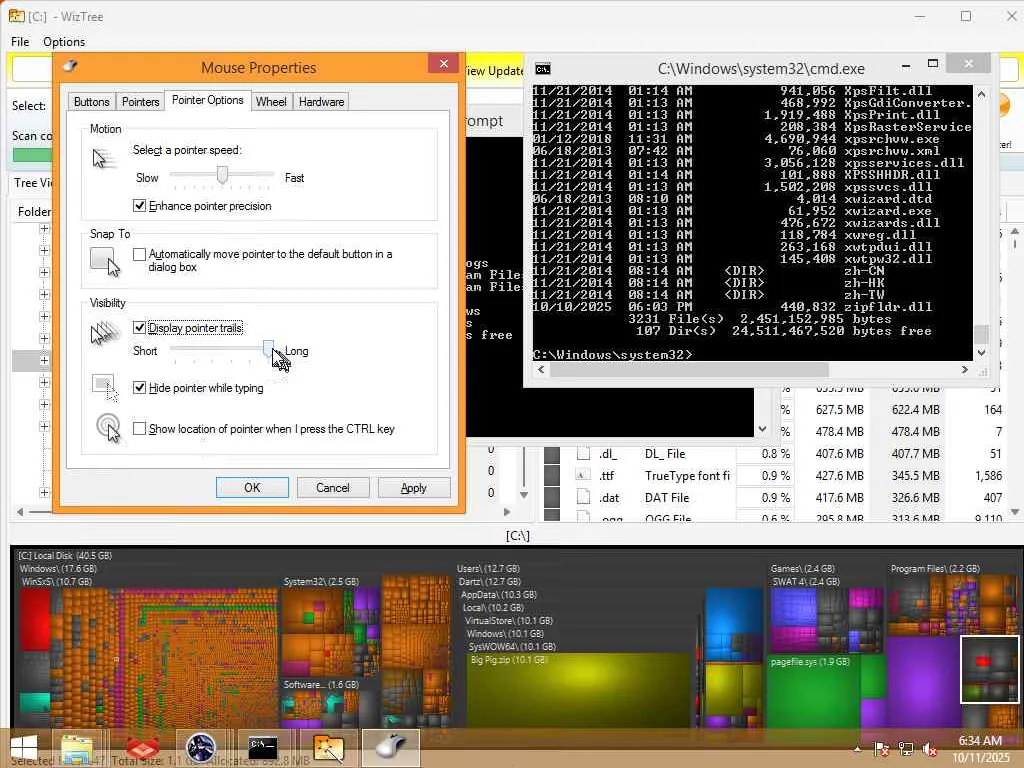The height and width of the screenshot is (768, 1024).
Task: Toggle Enhance pointer precision checkbox
Action: (139, 206)
